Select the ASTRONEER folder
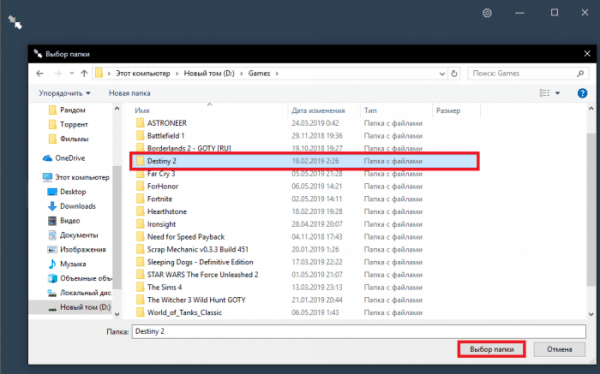Screen dimensions: 600x374 pyautogui.click(x=161, y=123)
